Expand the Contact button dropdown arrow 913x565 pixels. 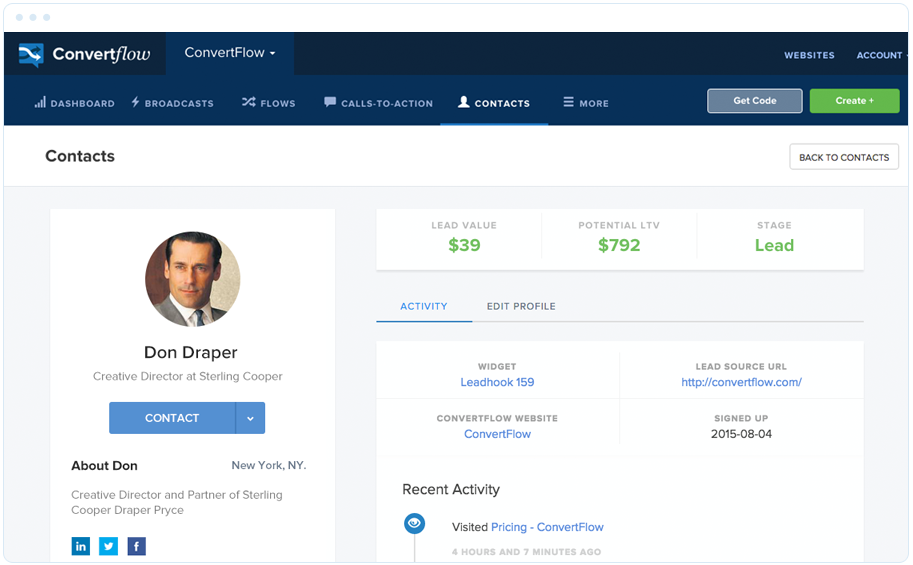pyautogui.click(x=250, y=418)
